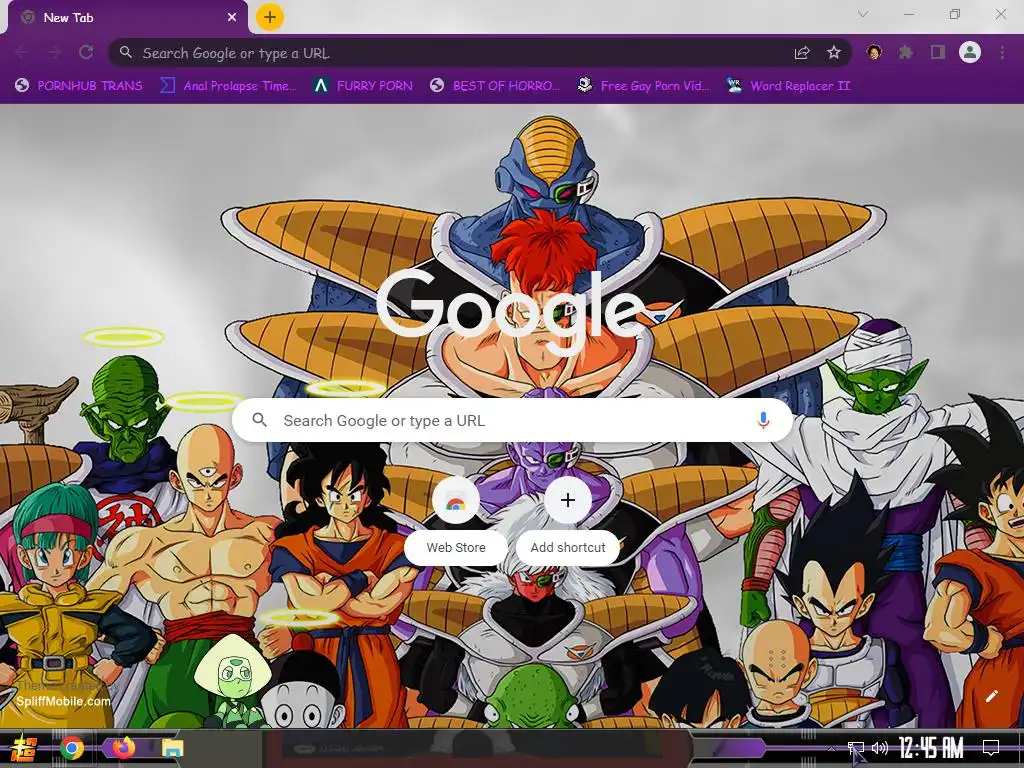Customize this page with the pencil icon

pos(991,696)
